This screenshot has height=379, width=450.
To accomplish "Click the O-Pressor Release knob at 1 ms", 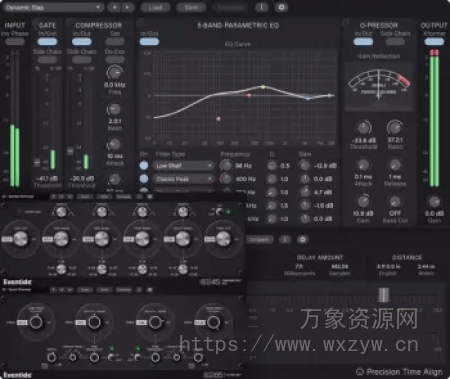I will (395, 165).
